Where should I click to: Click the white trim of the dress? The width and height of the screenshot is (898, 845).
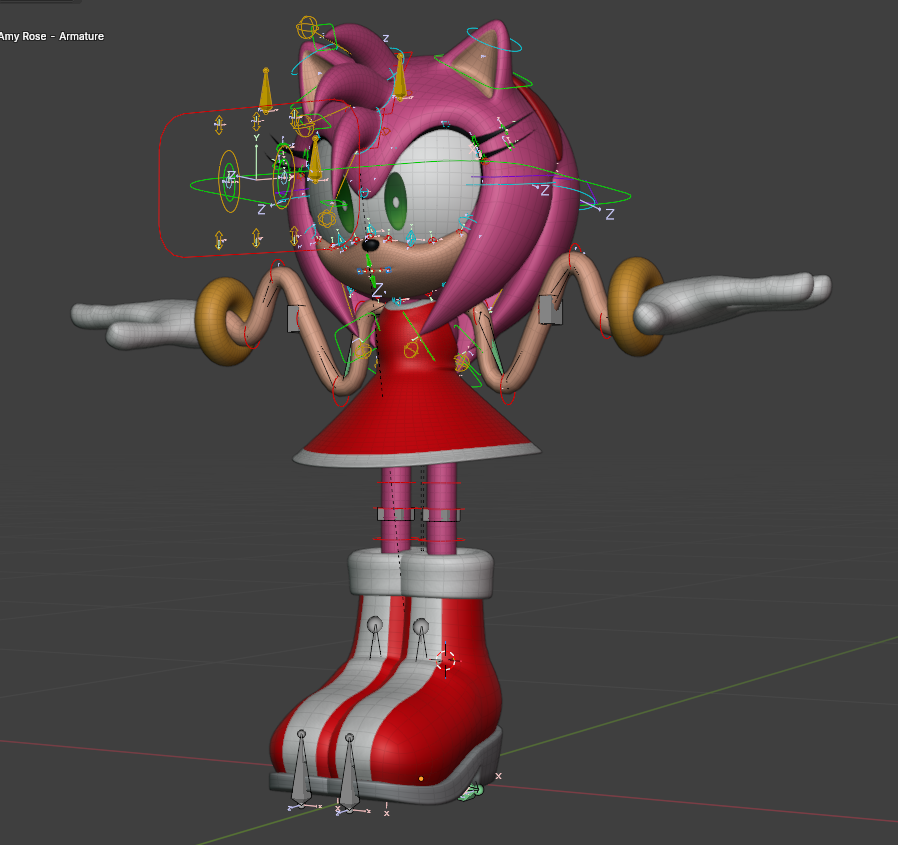tap(416, 457)
